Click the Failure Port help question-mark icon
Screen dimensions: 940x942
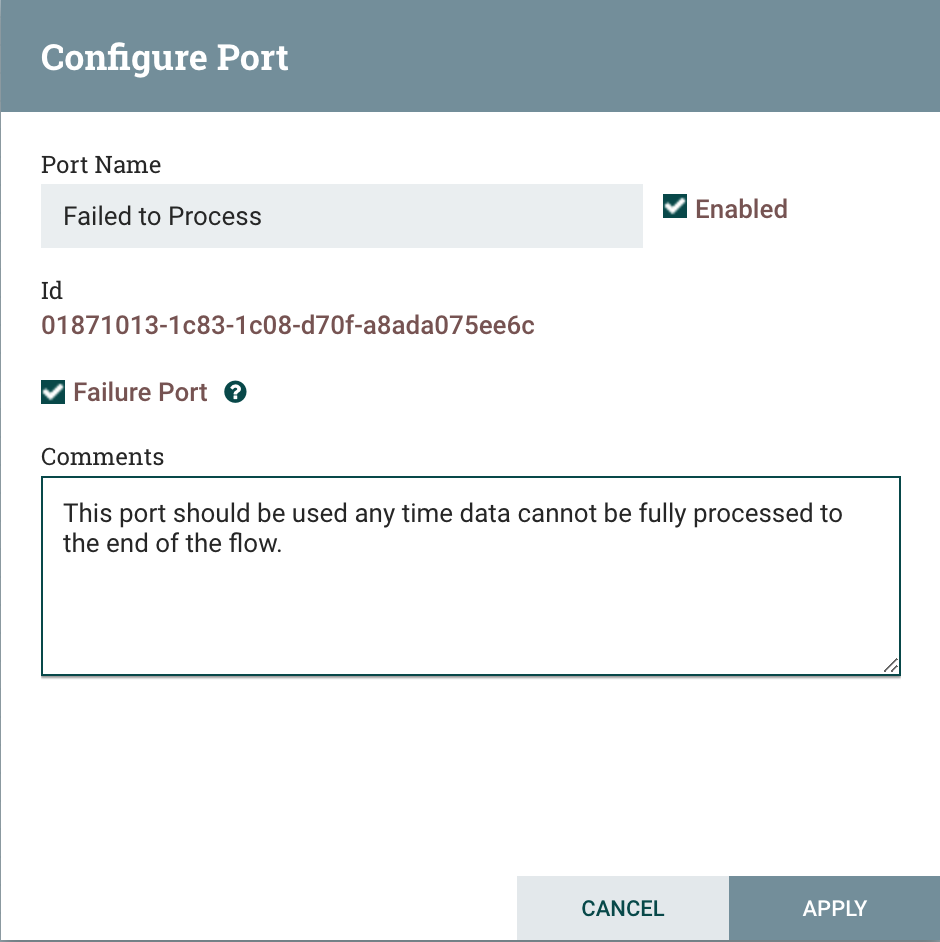point(235,392)
